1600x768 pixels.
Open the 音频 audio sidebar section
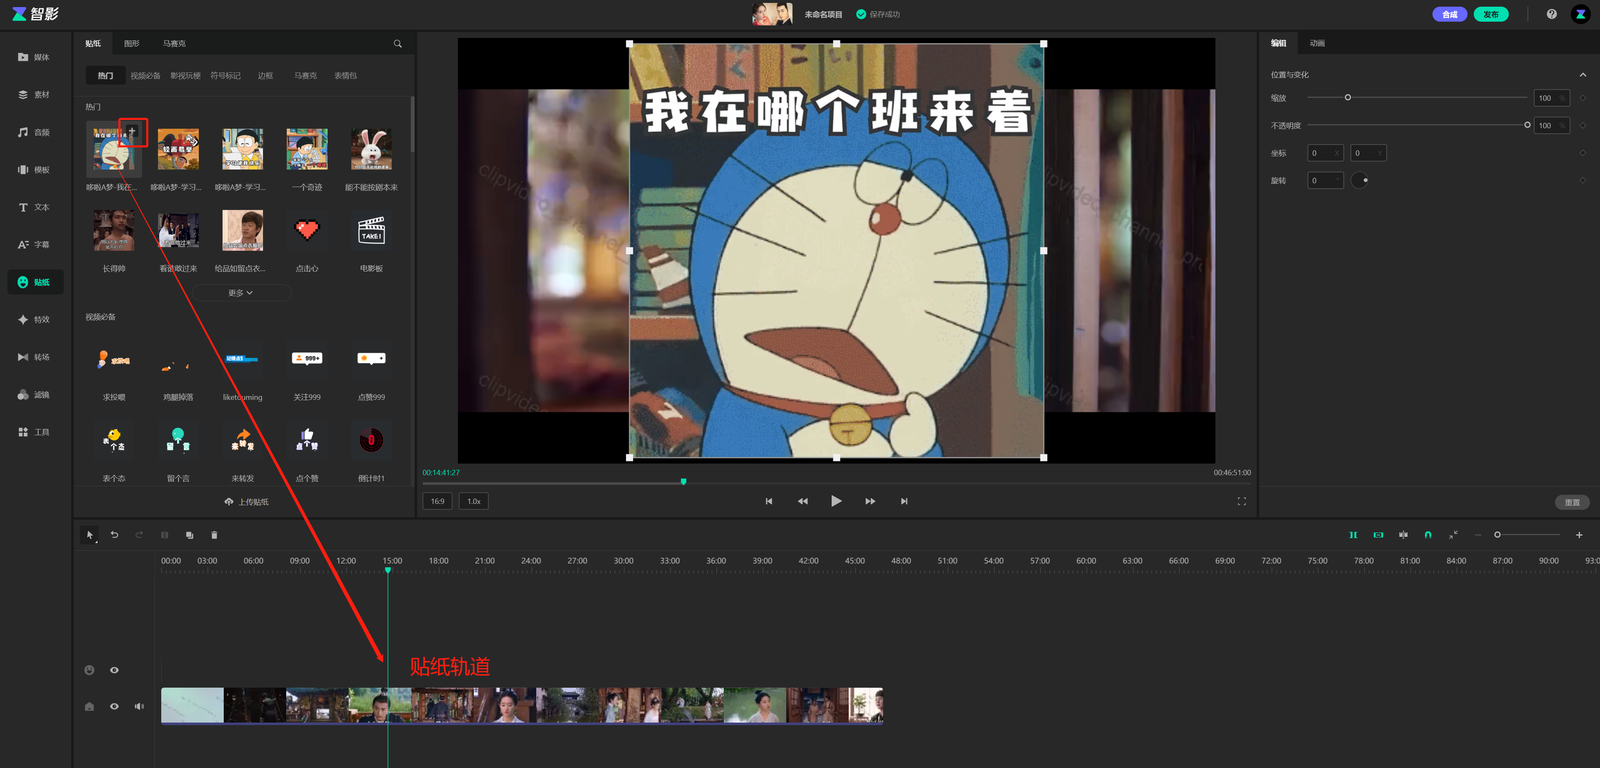(34, 132)
